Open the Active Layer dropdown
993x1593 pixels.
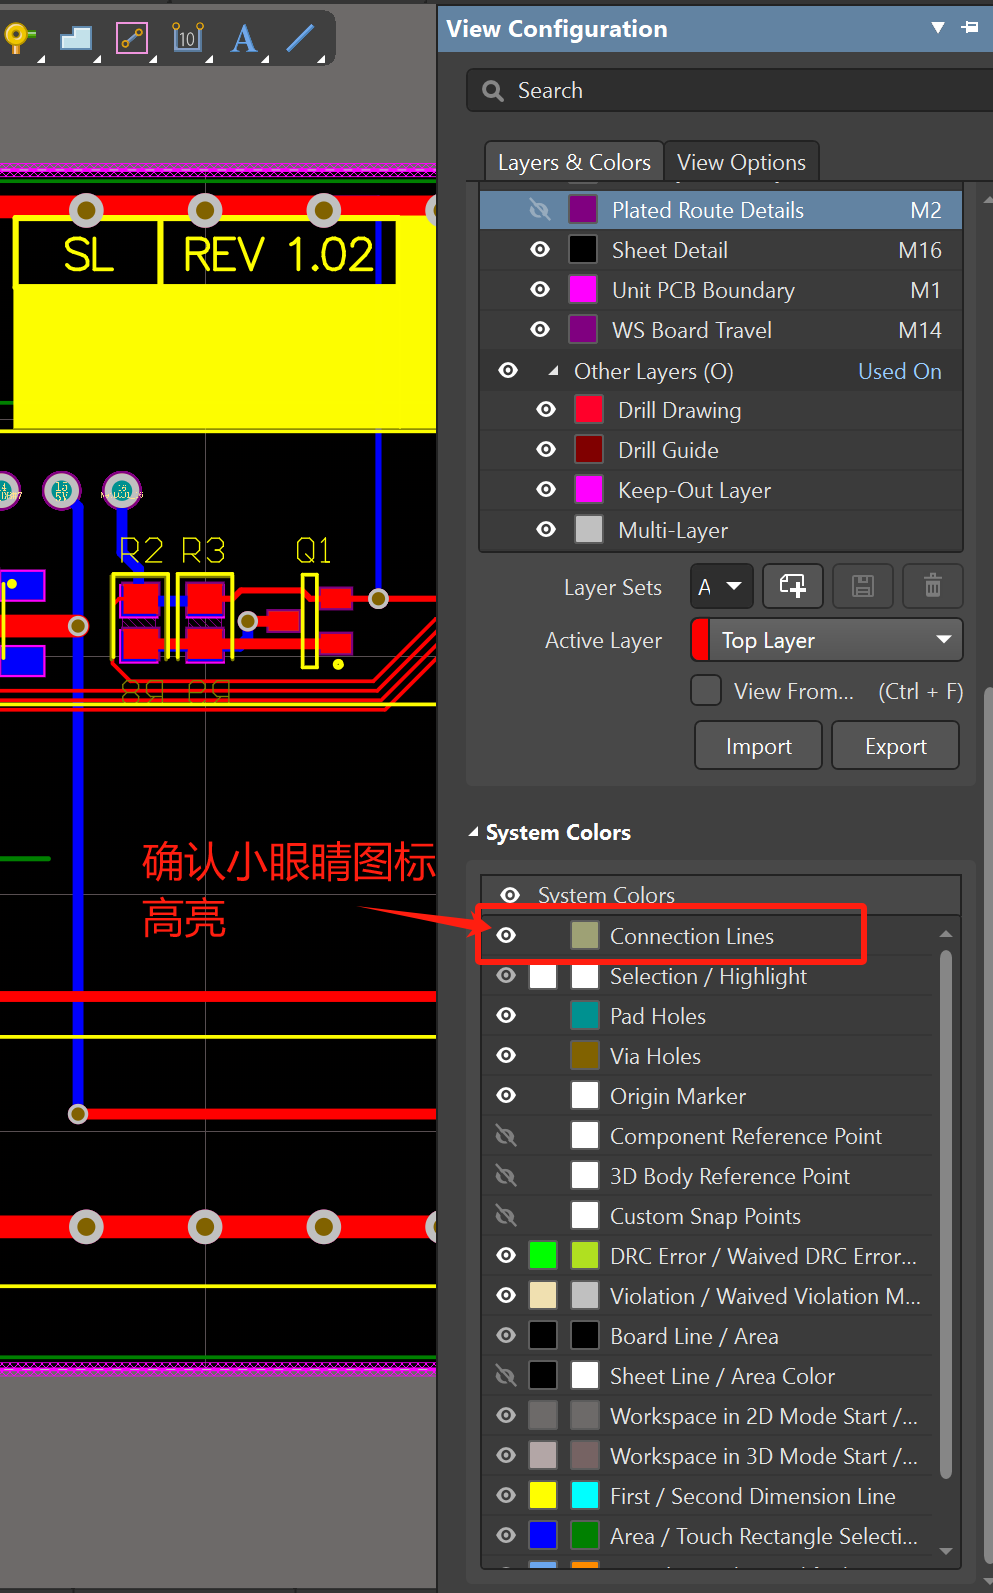click(943, 640)
